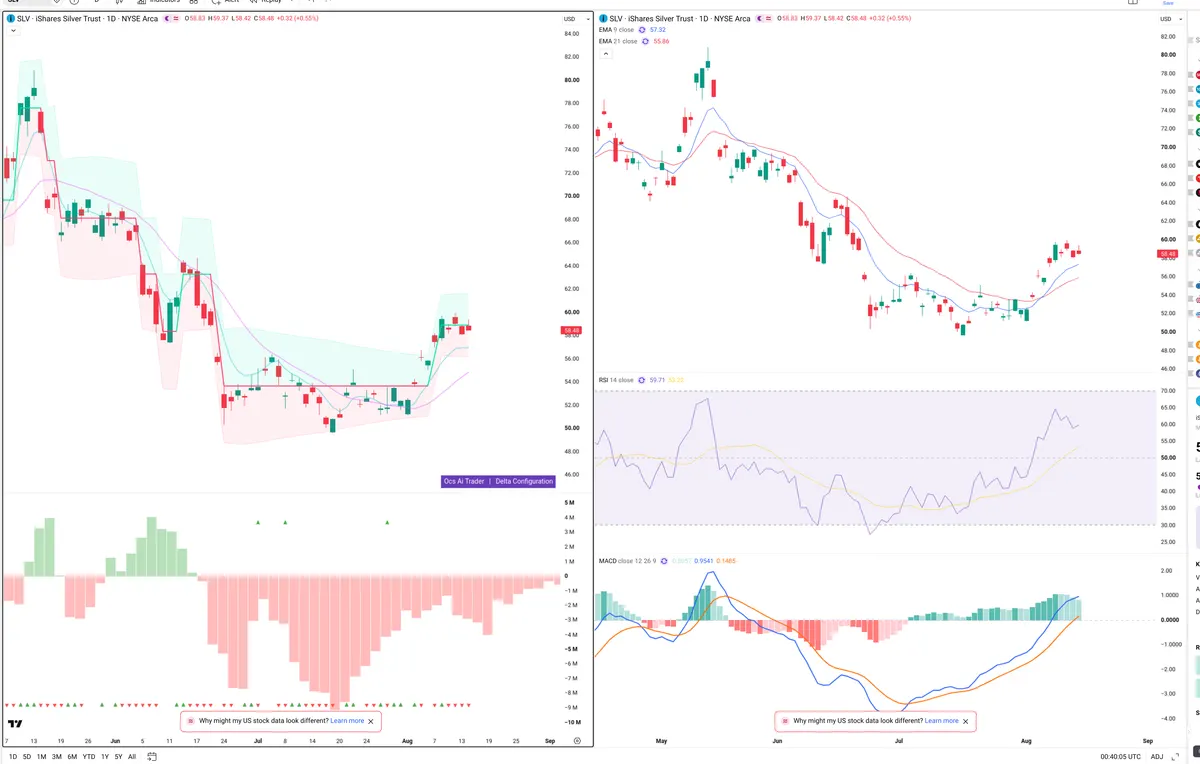This screenshot has height=764, width=1200.
Task: Select the All date range
Action: tap(132, 757)
